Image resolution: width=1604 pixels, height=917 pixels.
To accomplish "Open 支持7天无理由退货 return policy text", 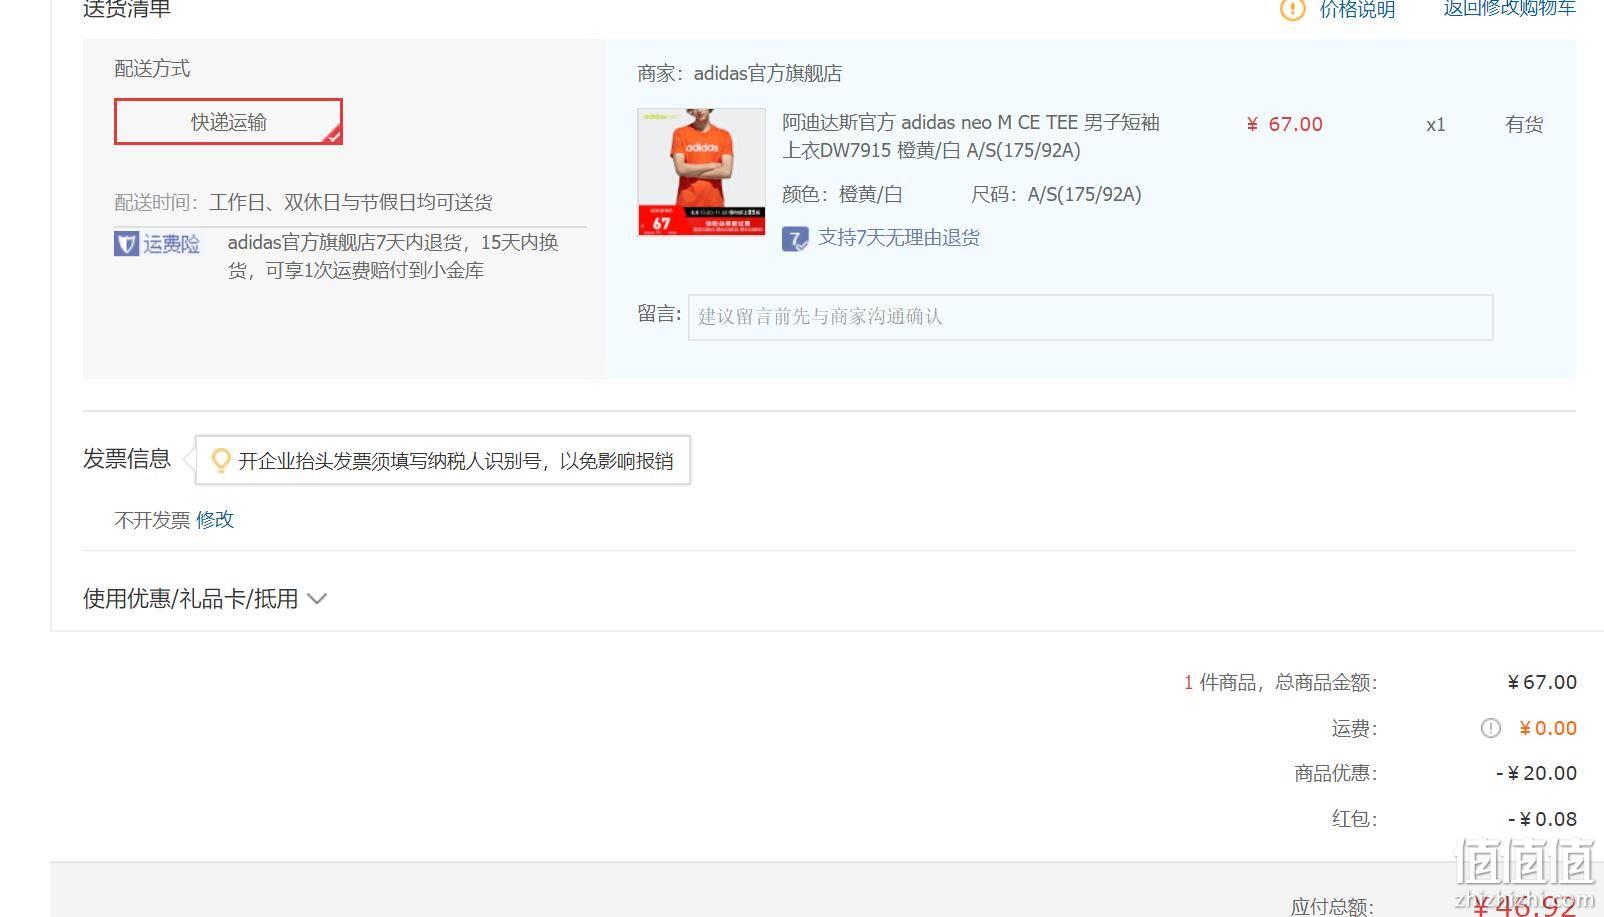I will pos(899,238).
